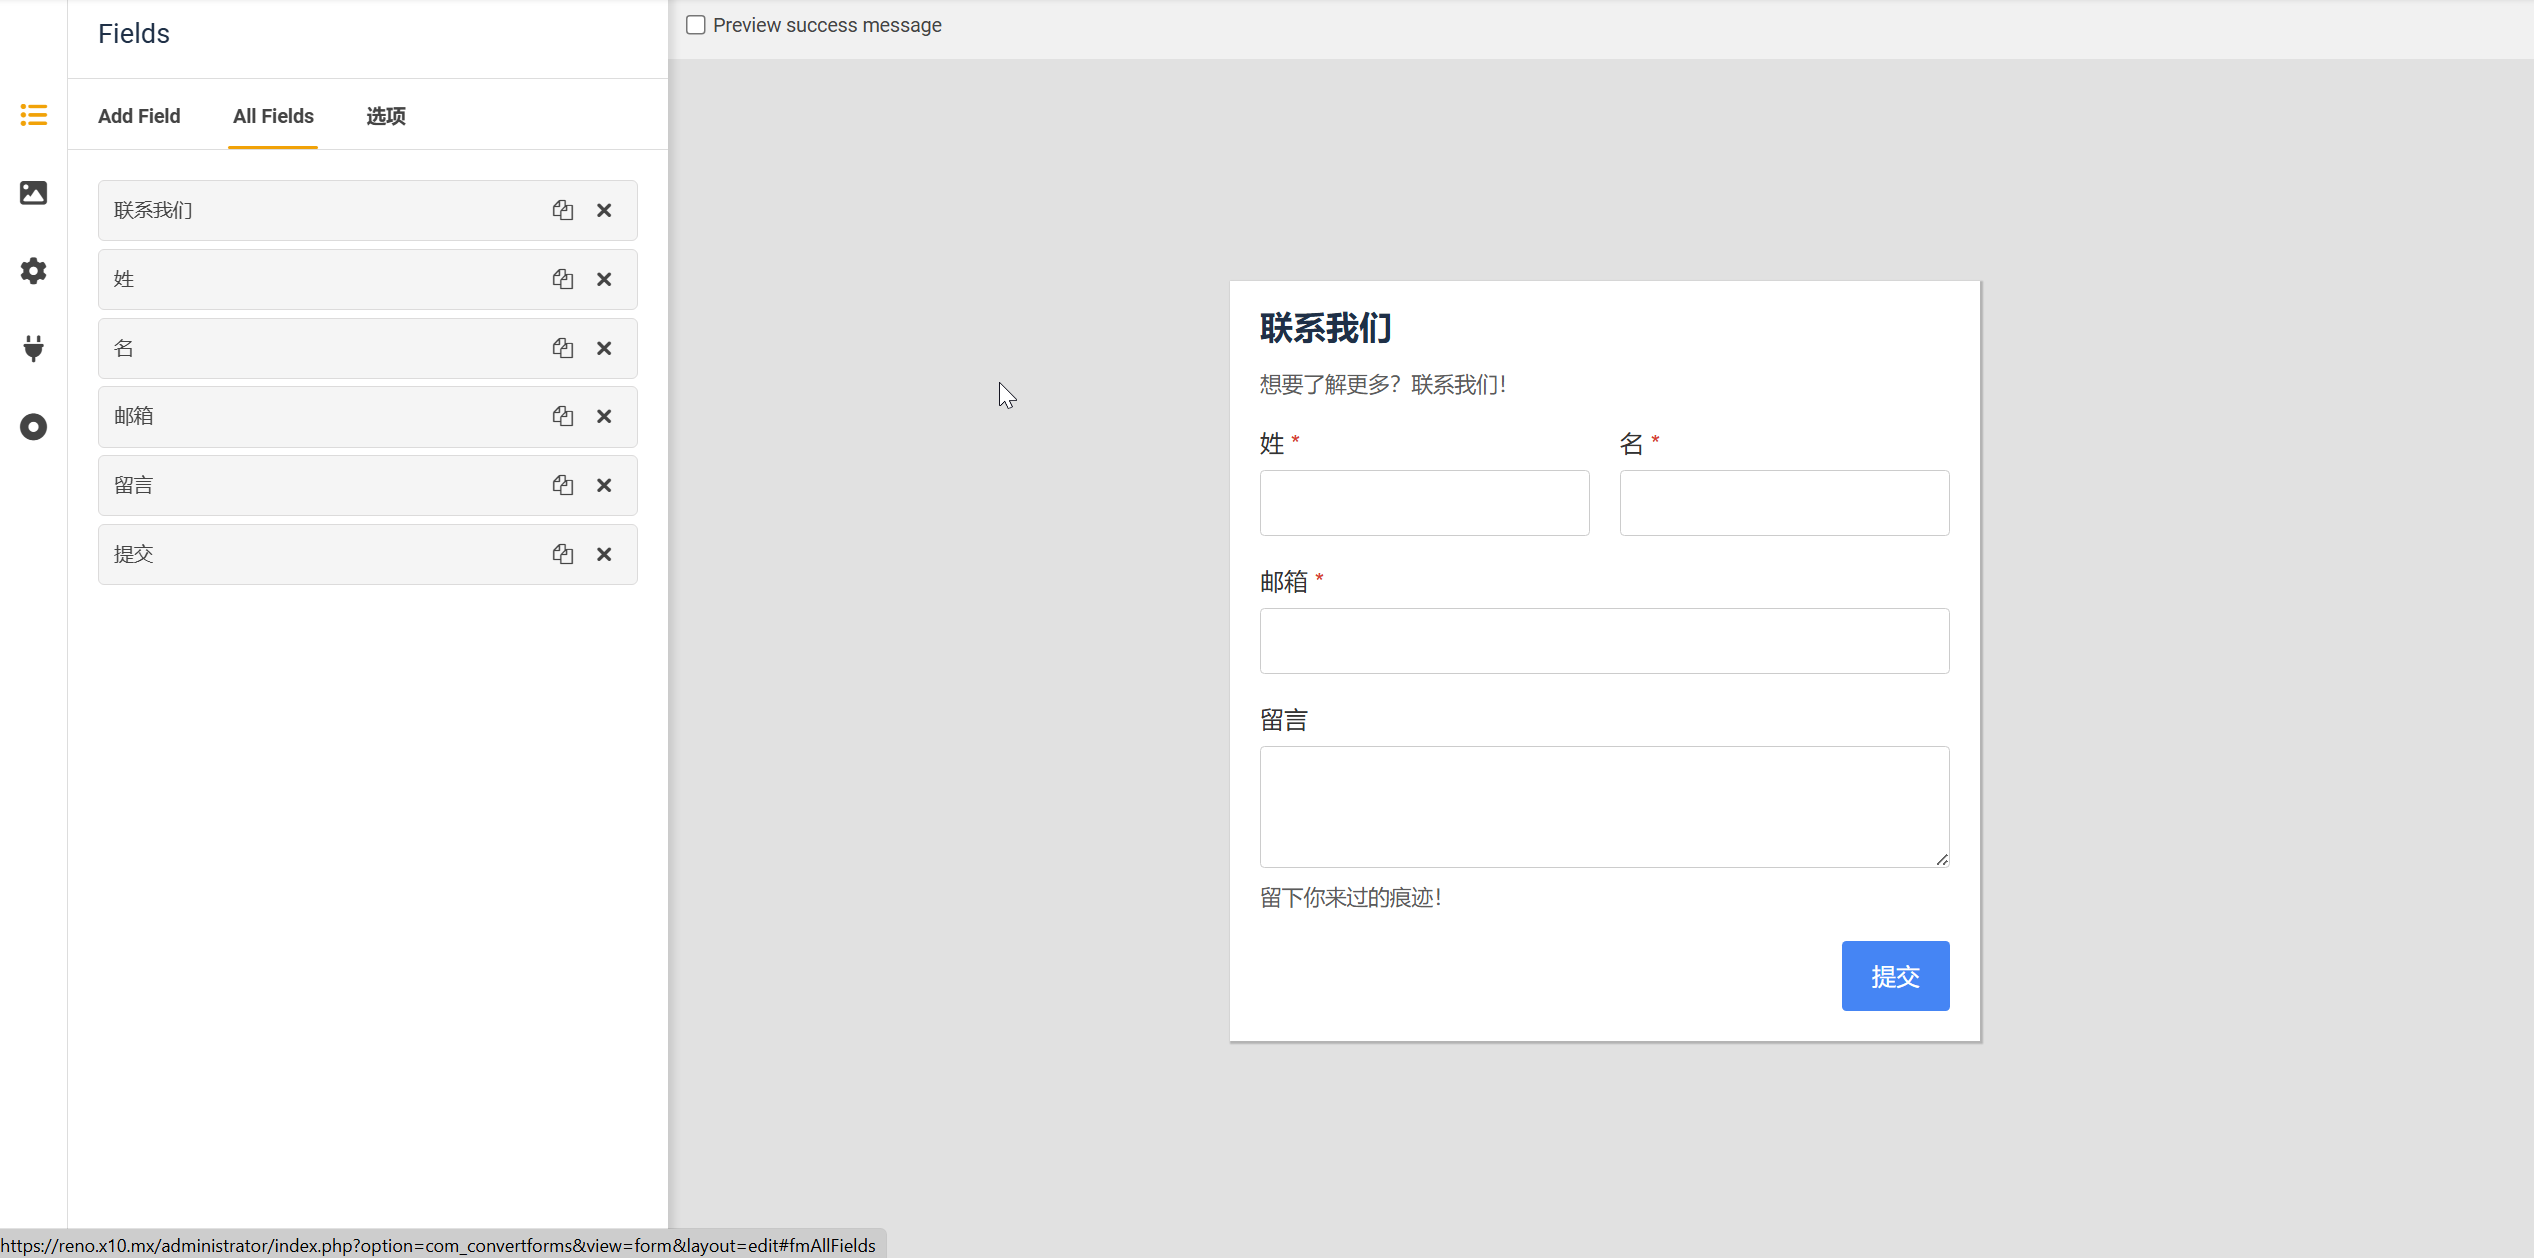Image resolution: width=2534 pixels, height=1258 pixels.
Task: Delete the 留言 field
Action: tap(604, 485)
